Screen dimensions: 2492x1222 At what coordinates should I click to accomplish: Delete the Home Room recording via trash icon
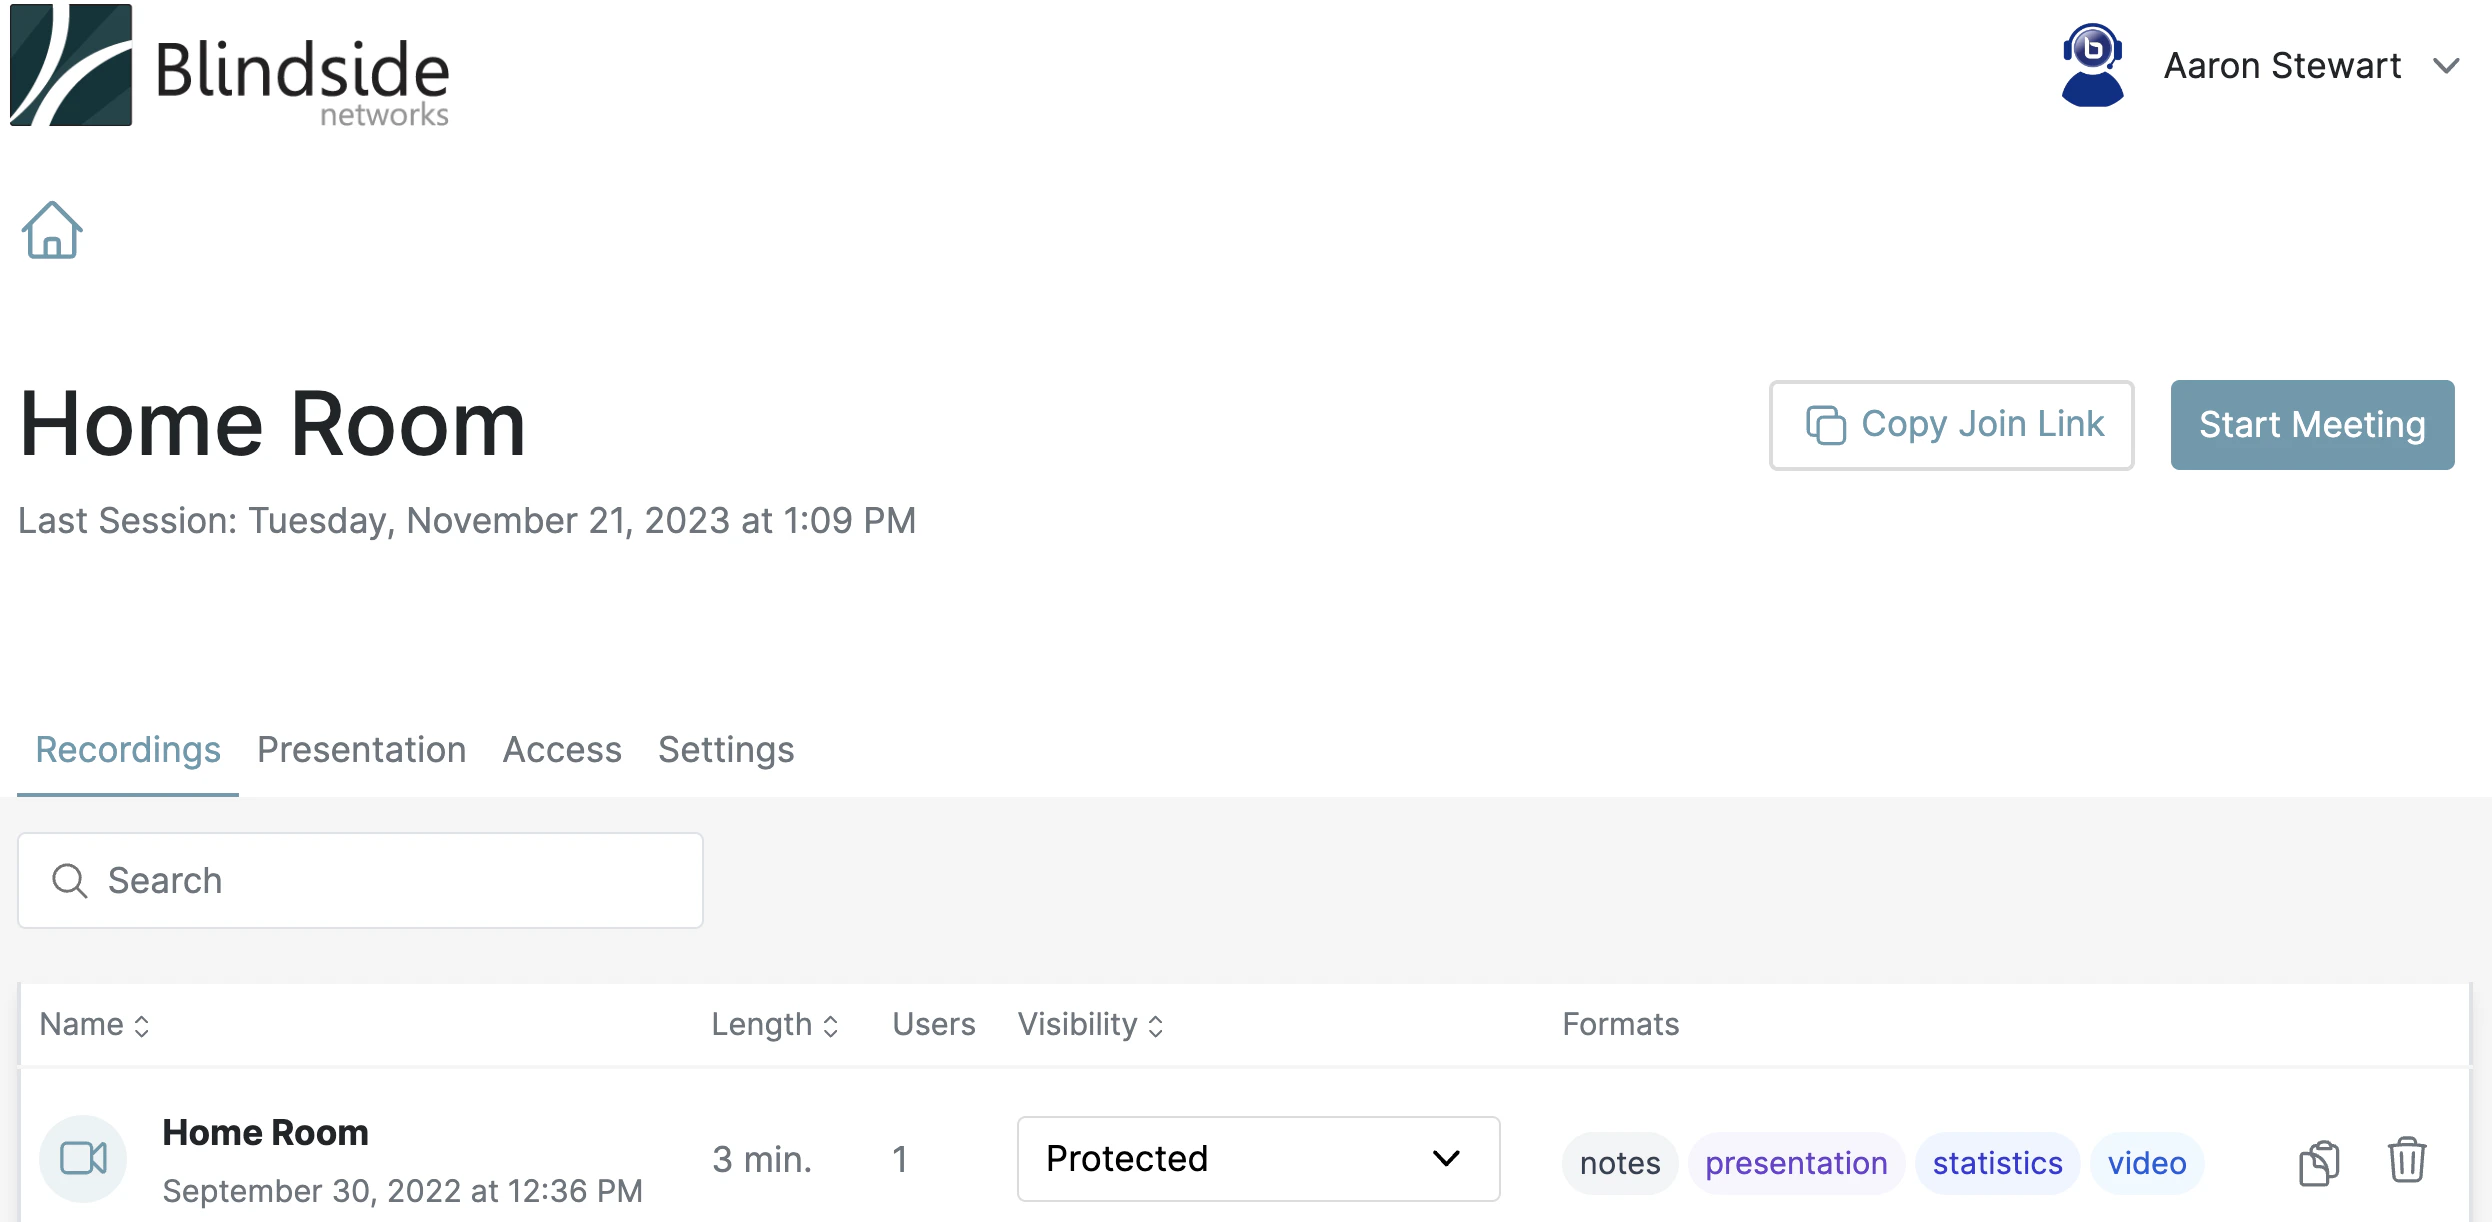2406,1160
